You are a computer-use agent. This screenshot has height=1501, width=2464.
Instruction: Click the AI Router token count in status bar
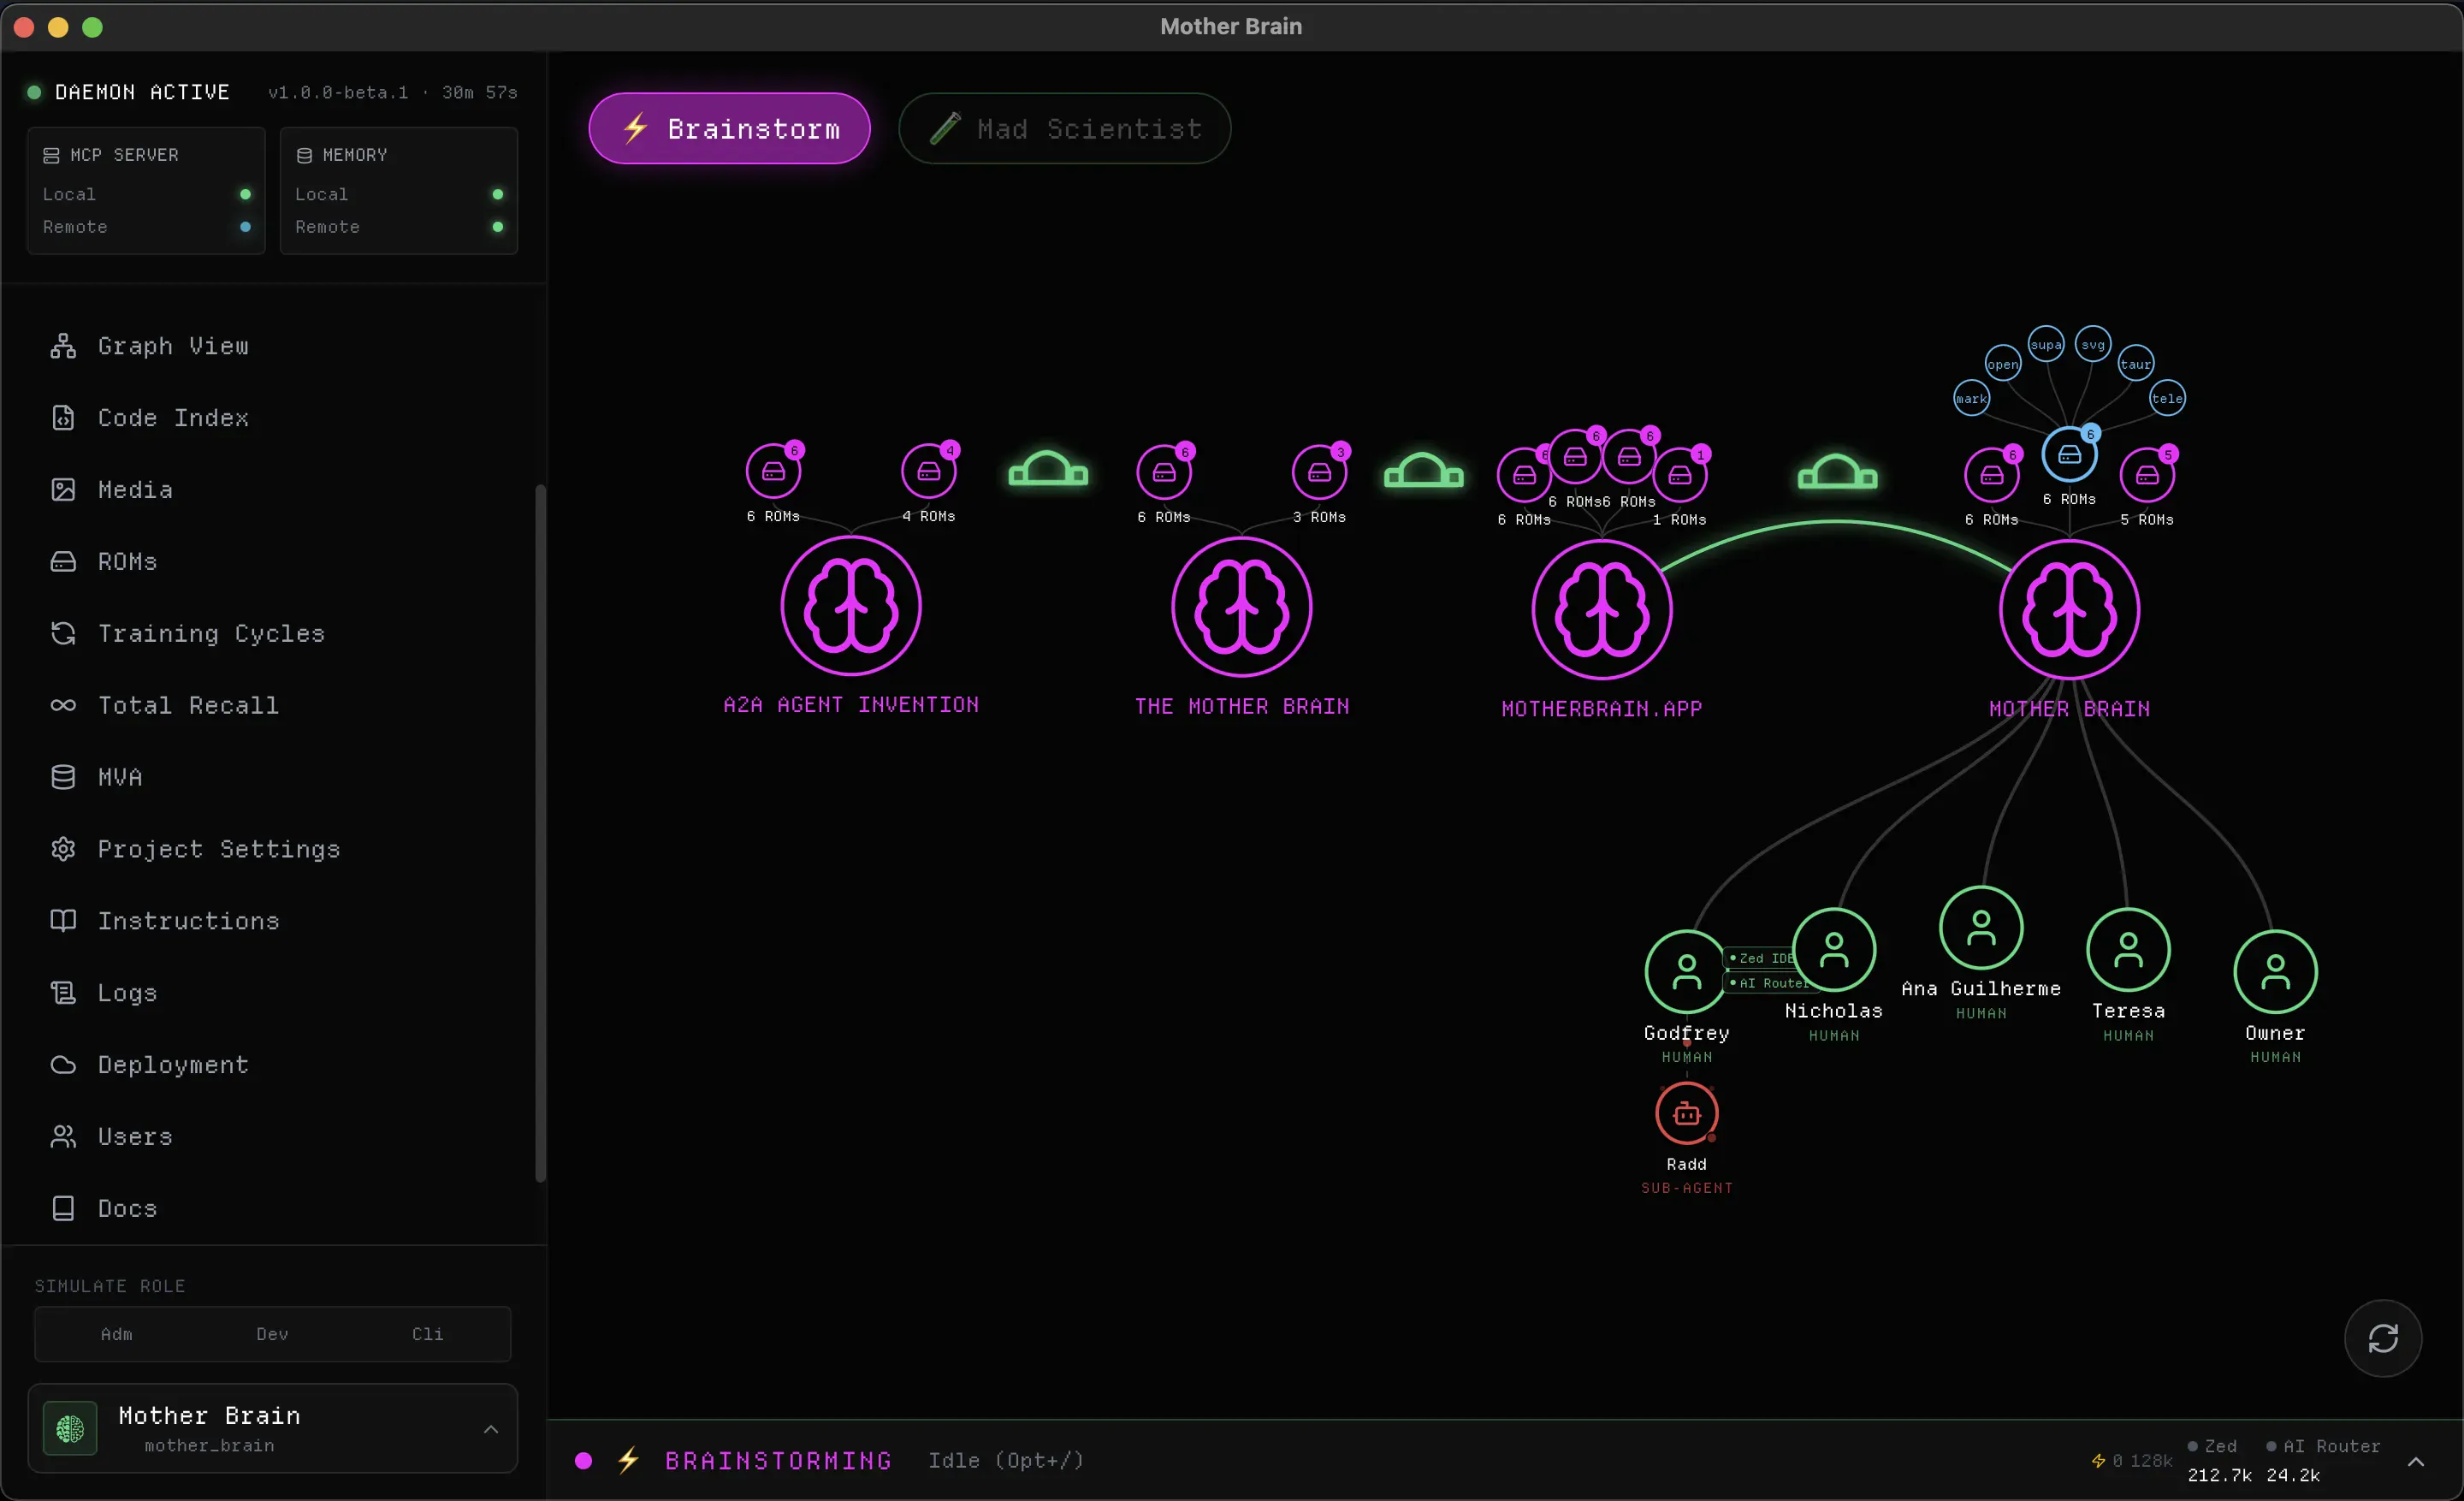click(2293, 1476)
